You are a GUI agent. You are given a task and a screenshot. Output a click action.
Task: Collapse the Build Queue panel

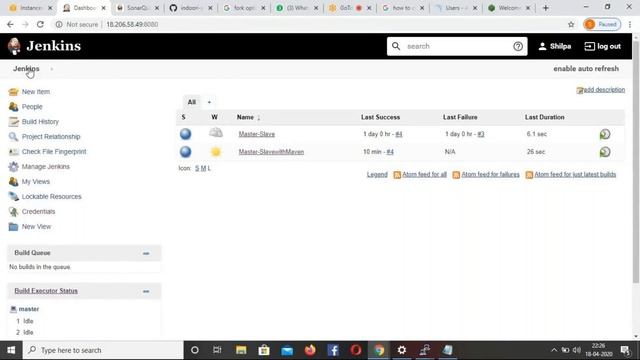tap(146, 253)
